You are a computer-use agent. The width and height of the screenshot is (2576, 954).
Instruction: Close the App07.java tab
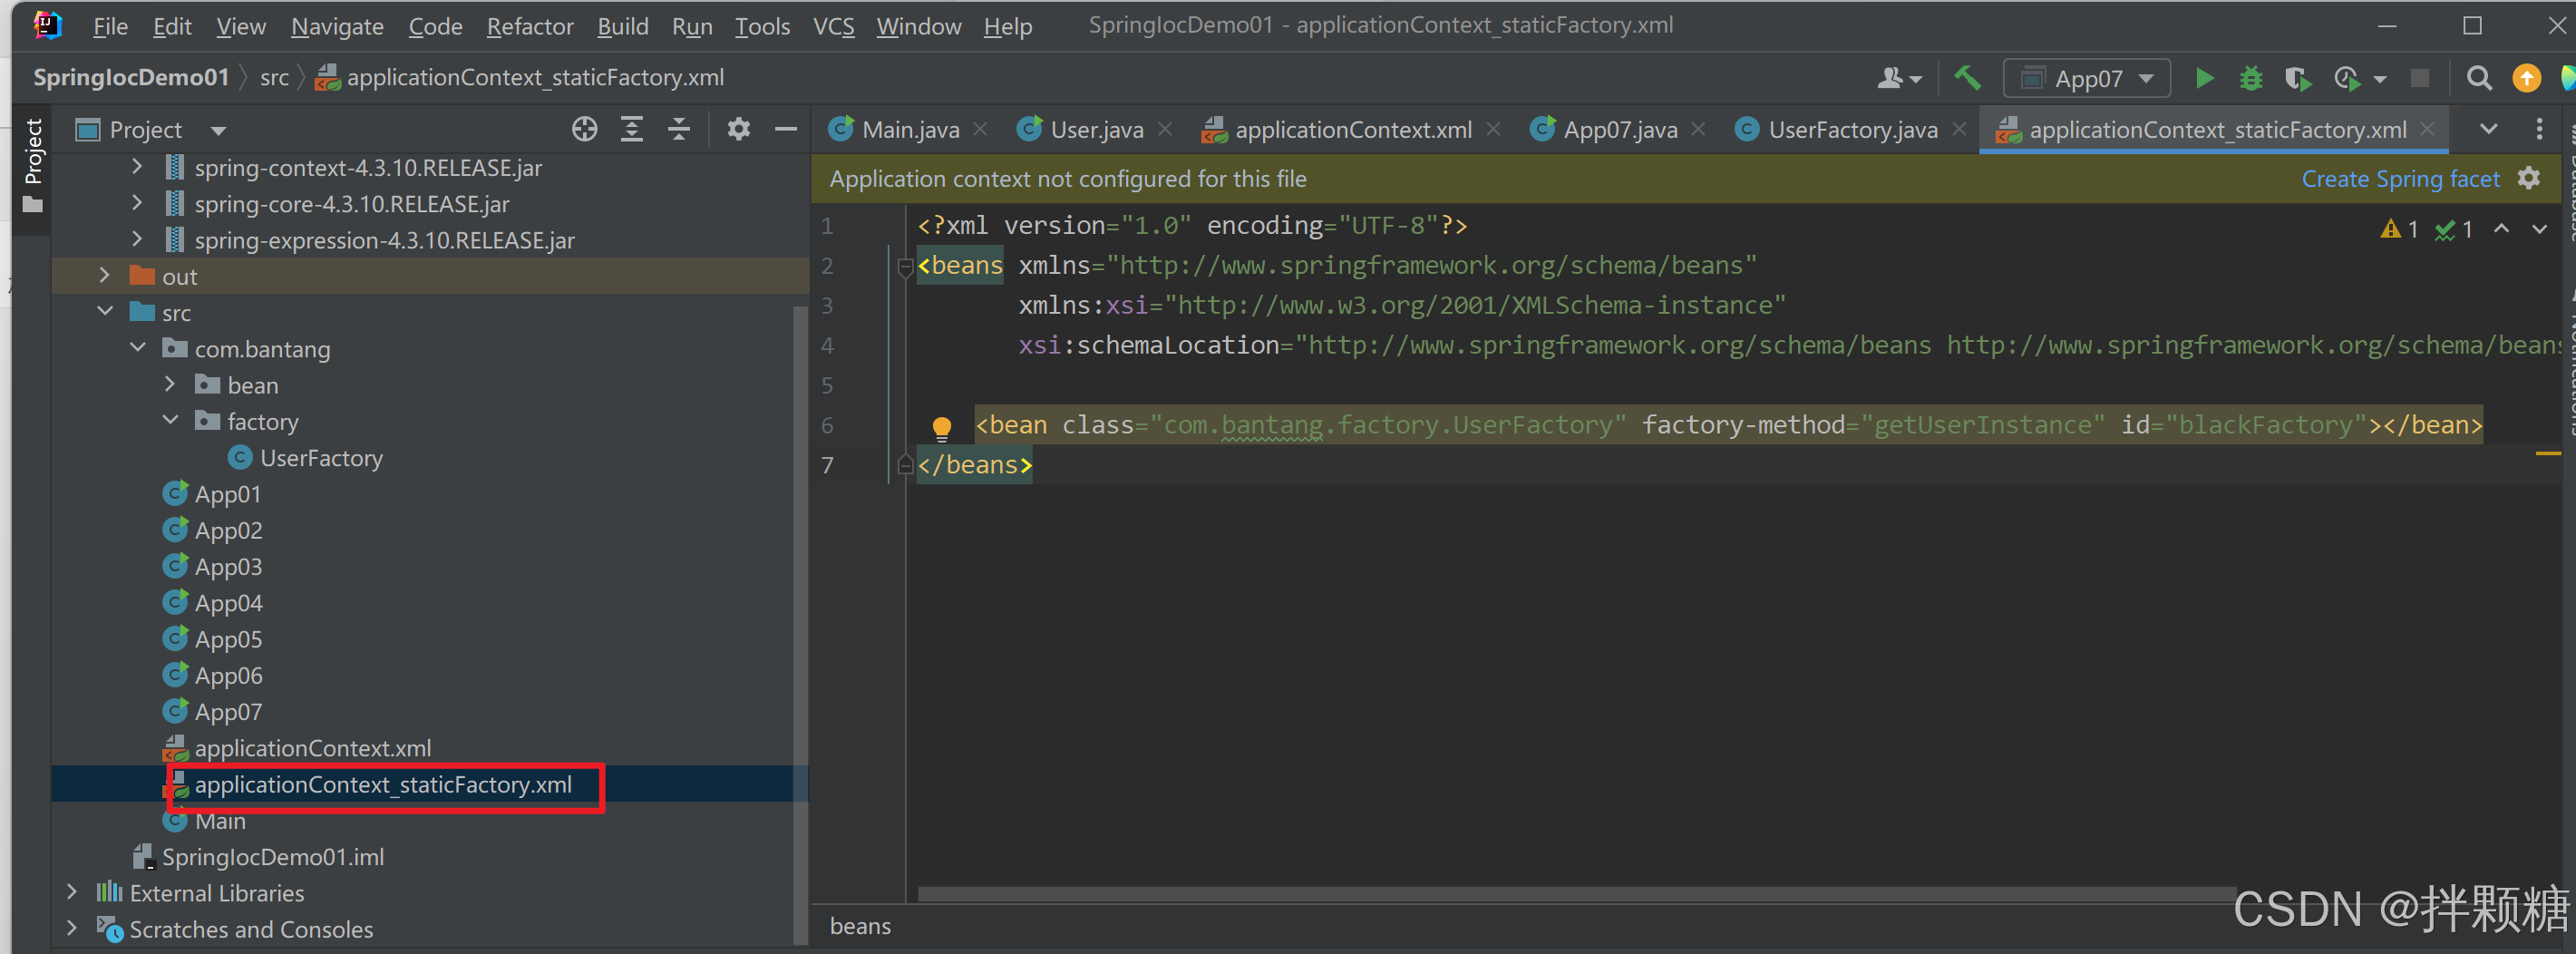[1698, 129]
